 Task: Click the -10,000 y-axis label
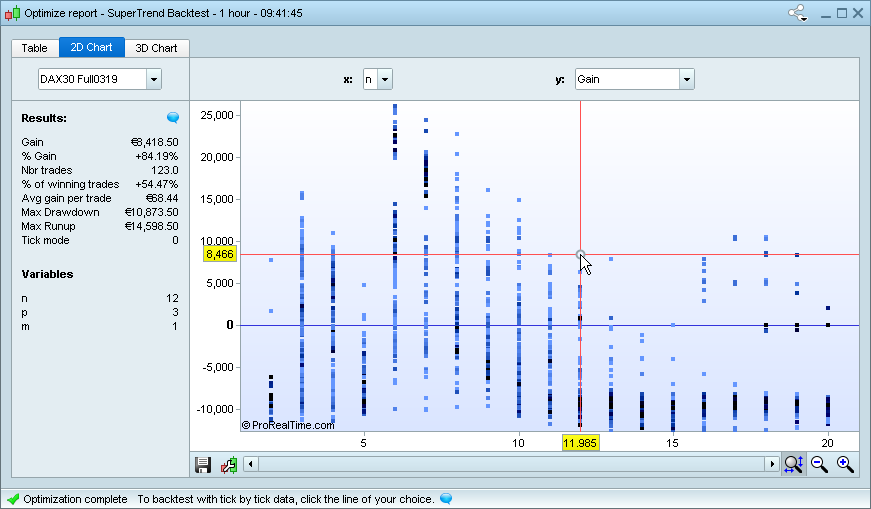pyautogui.click(x=215, y=409)
